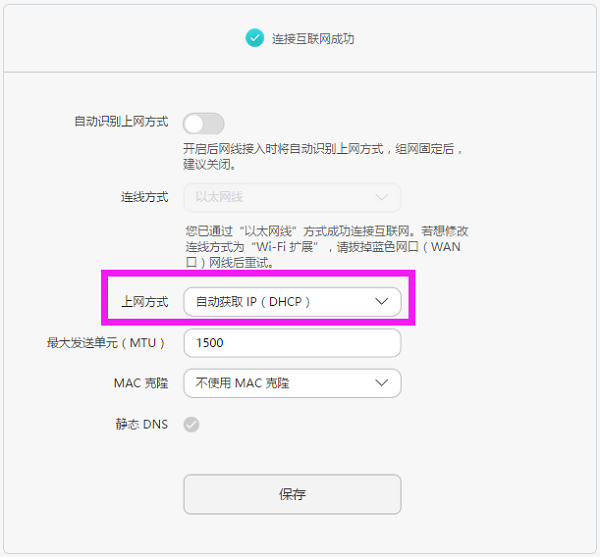The height and width of the screenshot is (557, 600).
Task: Click the greyed chevron in 连线方式 box
Action: tap(381, 197)
